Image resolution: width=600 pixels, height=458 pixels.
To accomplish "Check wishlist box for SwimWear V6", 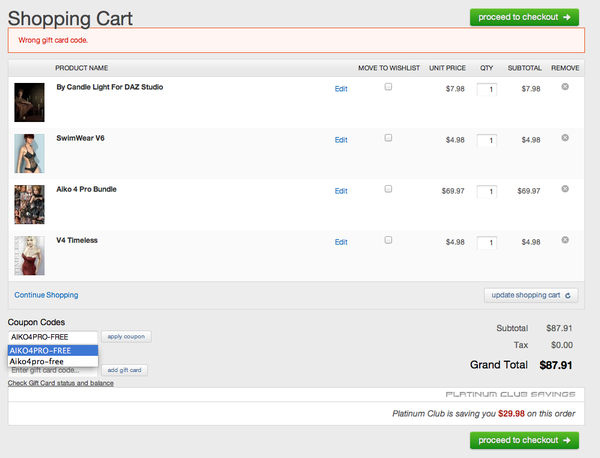I will (388, 138).
